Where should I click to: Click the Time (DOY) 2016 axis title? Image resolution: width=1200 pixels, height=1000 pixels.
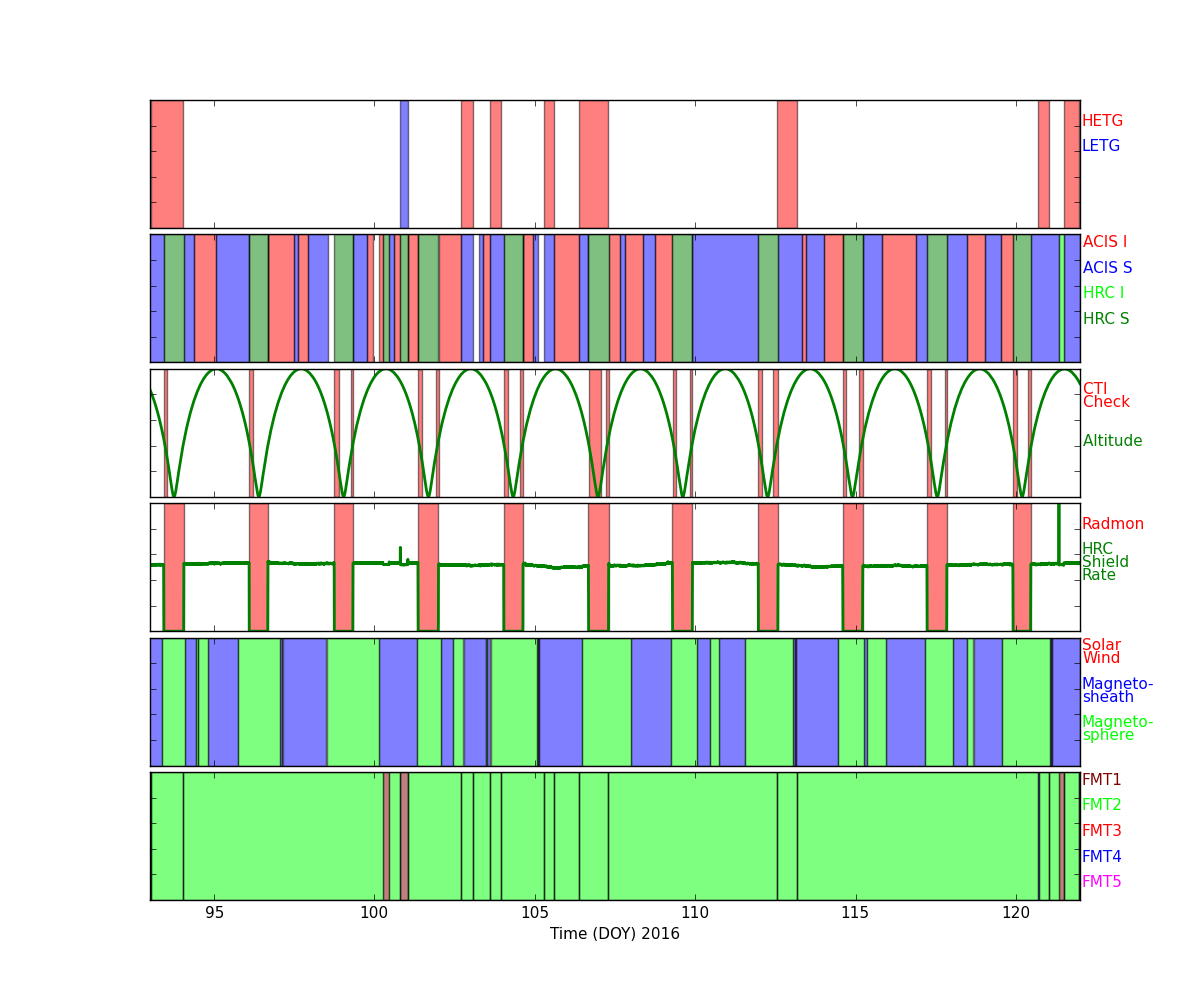click(614, 934)
